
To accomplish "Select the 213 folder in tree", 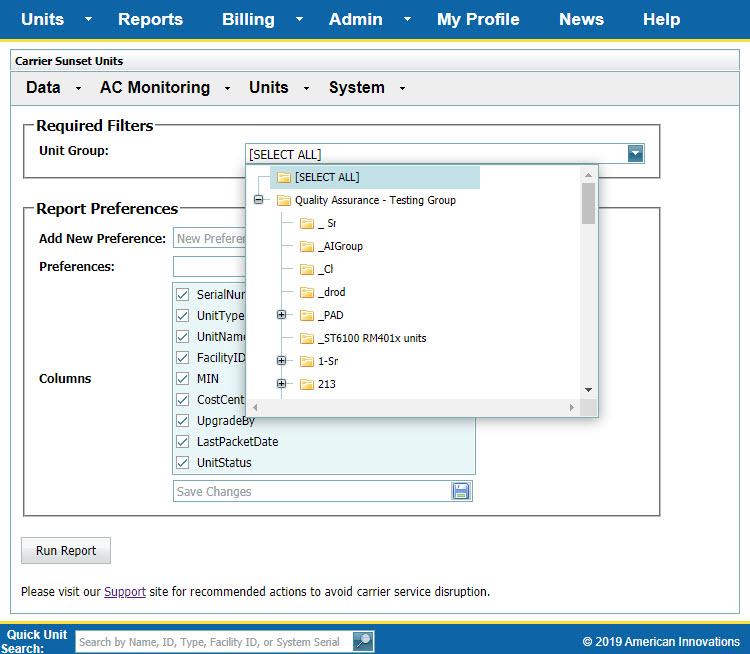I will coord(326,384).
